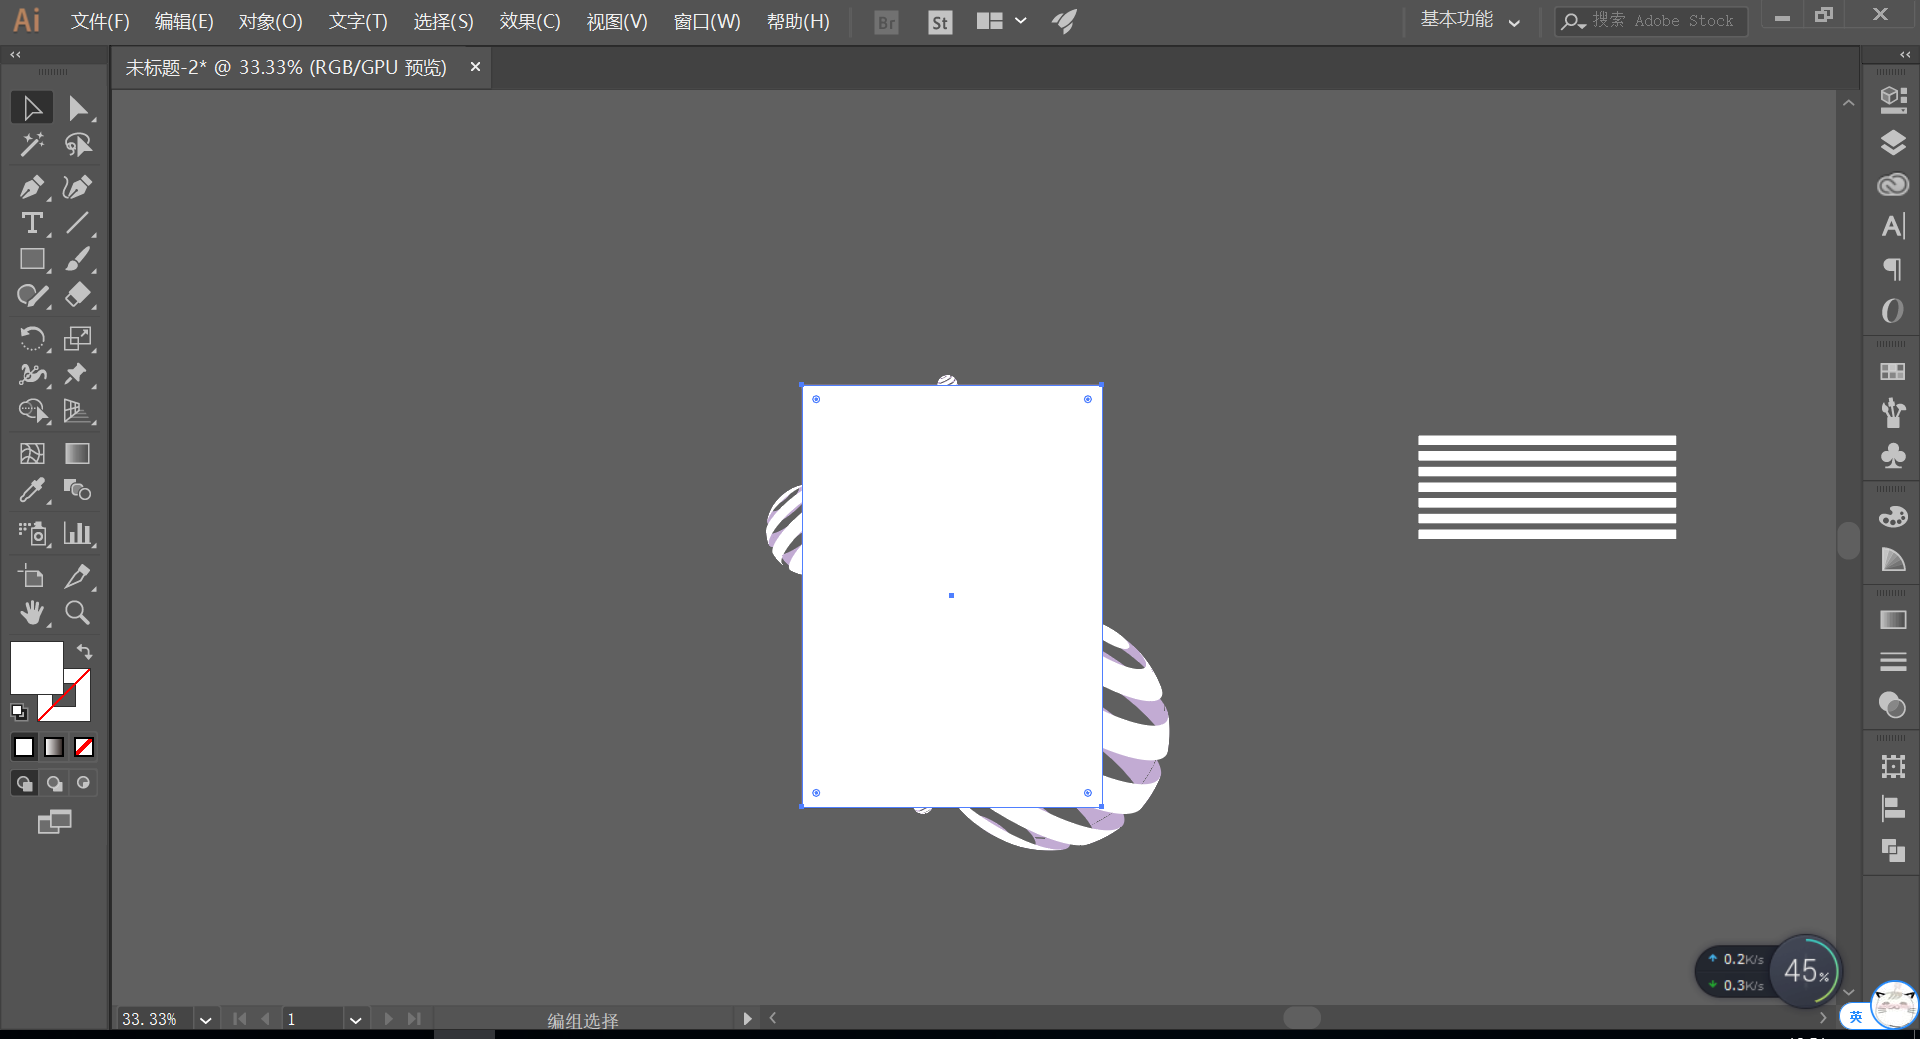Select the Shaper tool
The width and height of the screenshot is (1920, 1039).
pos(32,296)
